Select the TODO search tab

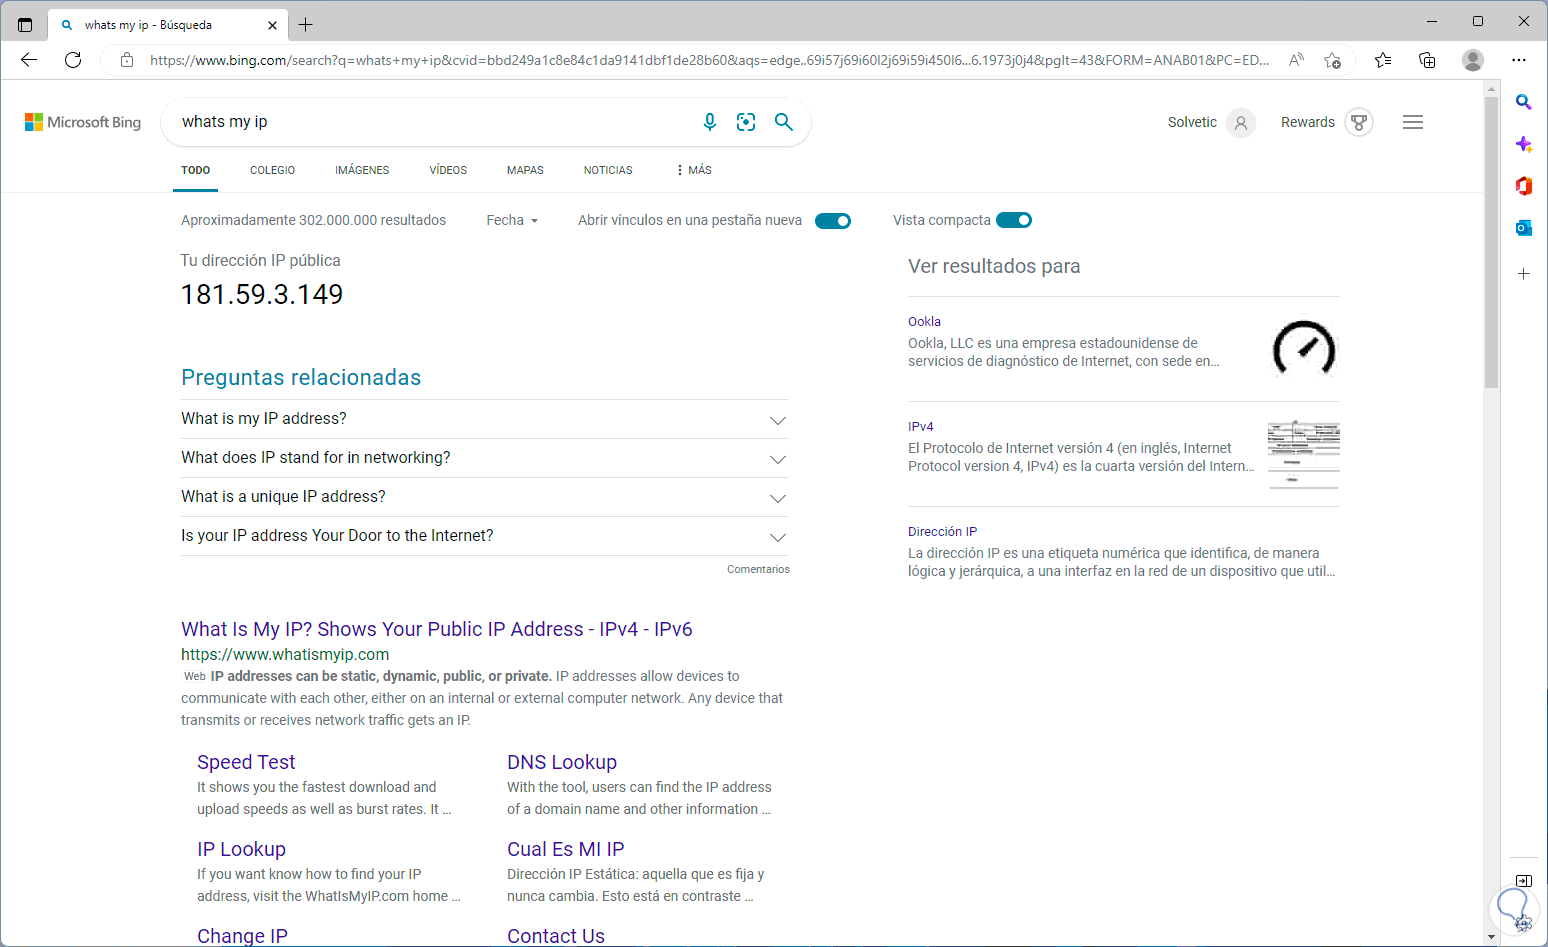tap(196, 170)
